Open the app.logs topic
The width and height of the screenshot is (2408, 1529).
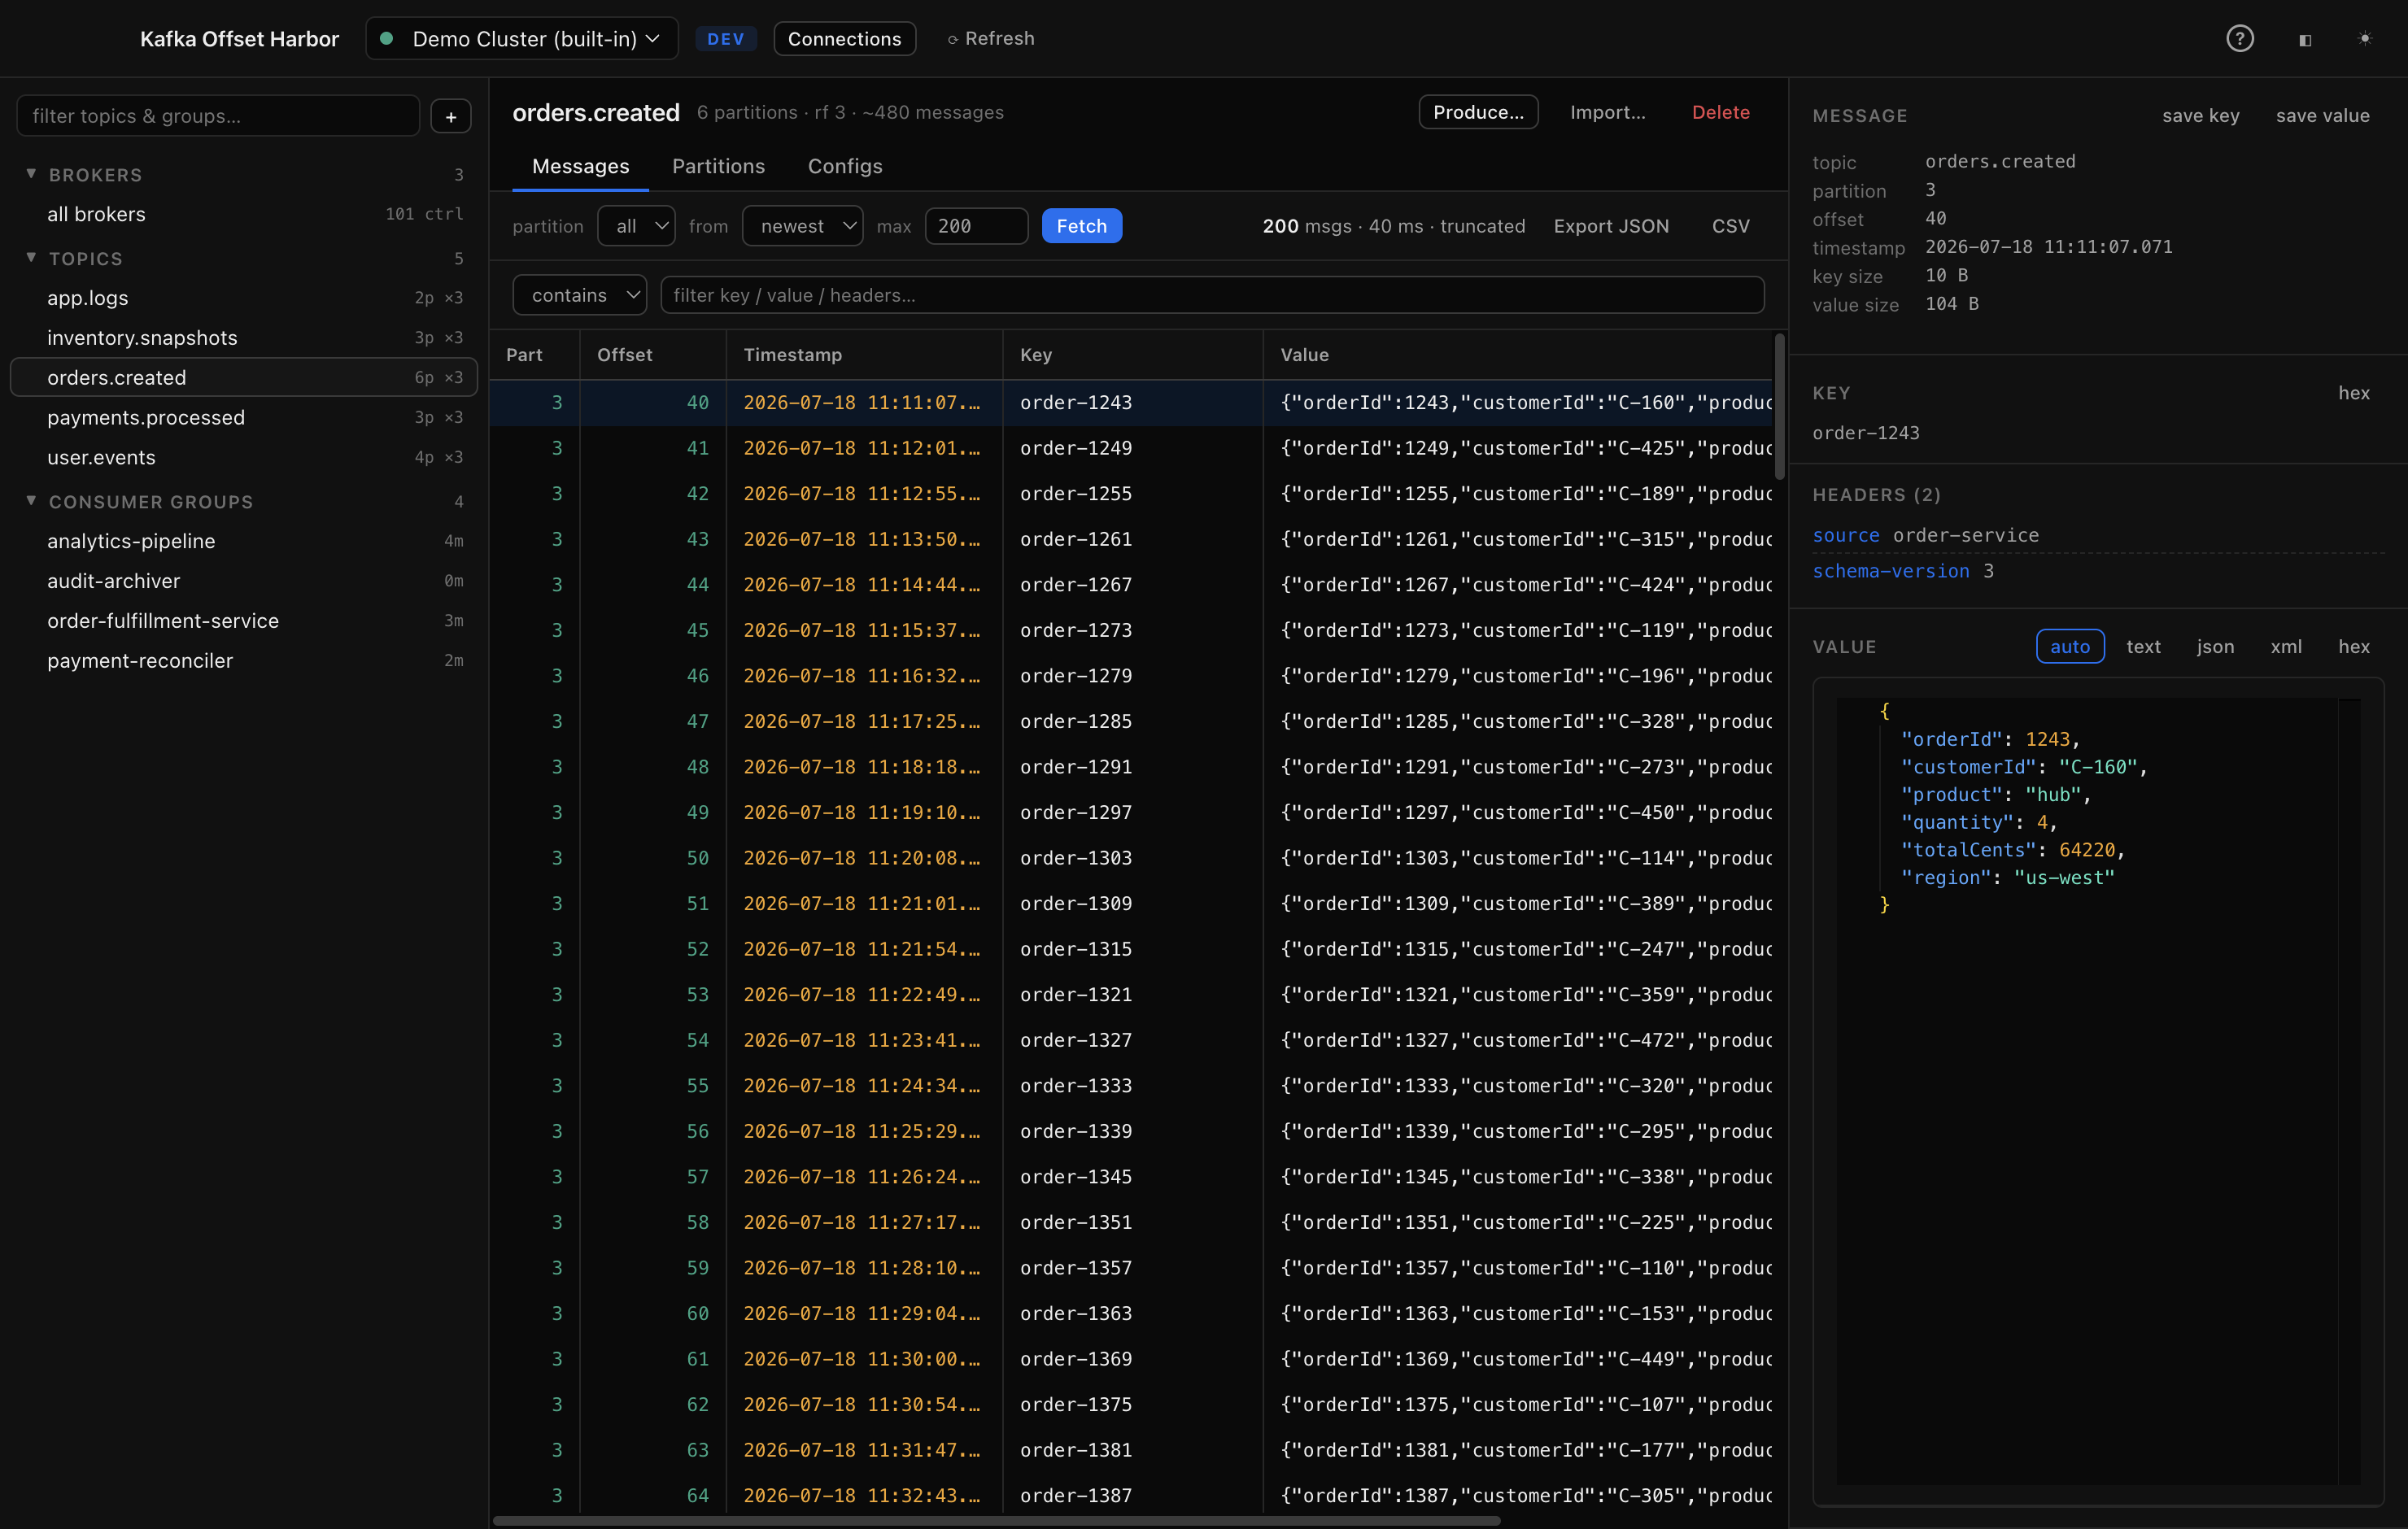click(244, 298)
